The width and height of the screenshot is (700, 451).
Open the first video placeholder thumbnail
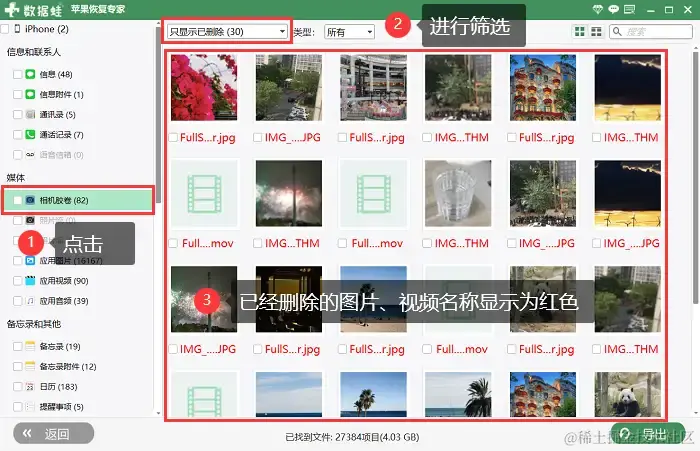click(x=204, y=193)
